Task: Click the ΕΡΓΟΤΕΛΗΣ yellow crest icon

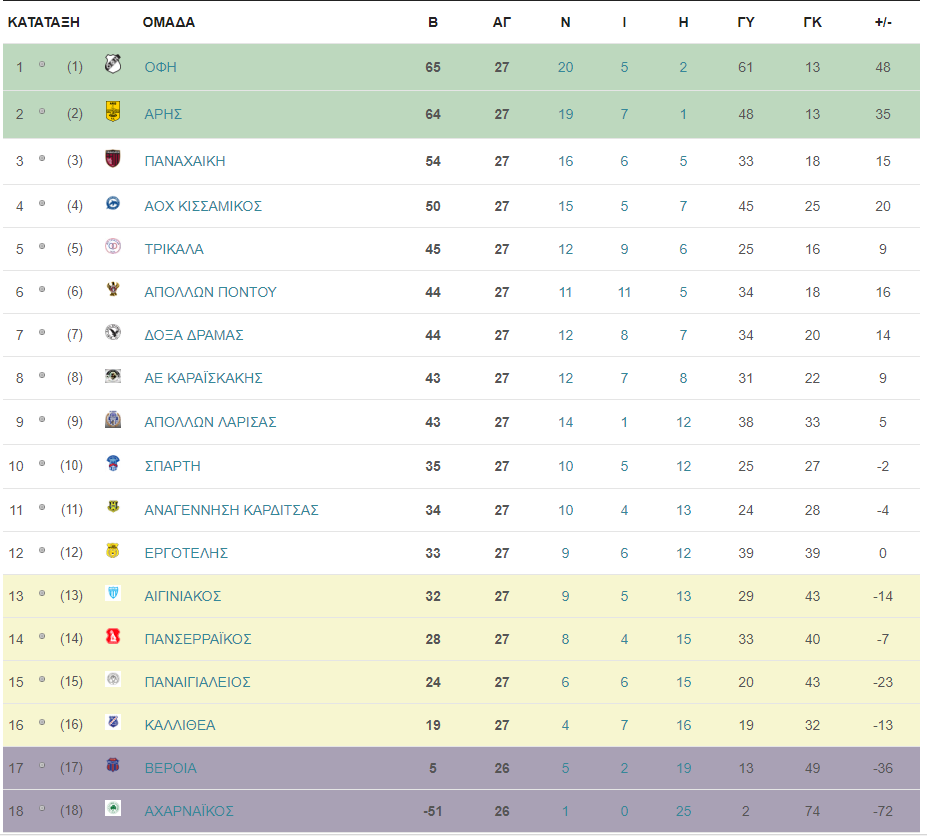Action: point(113,550)
